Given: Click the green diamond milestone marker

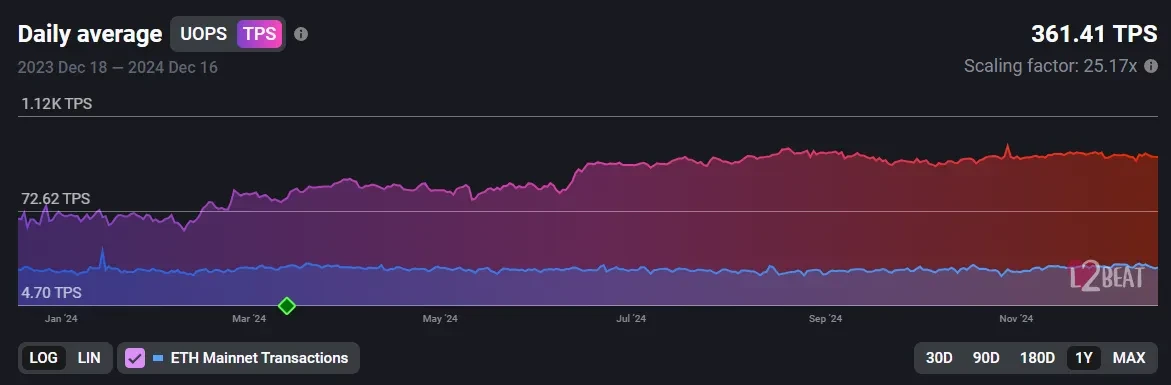Looking at the screenshot, I should tap(287, 305).
